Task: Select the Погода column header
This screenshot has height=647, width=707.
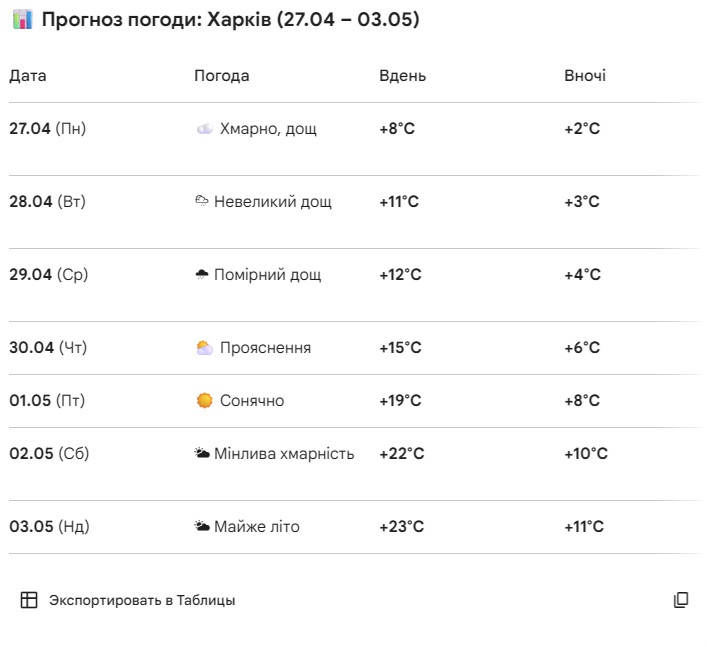Action: click(x=222, y=76)
